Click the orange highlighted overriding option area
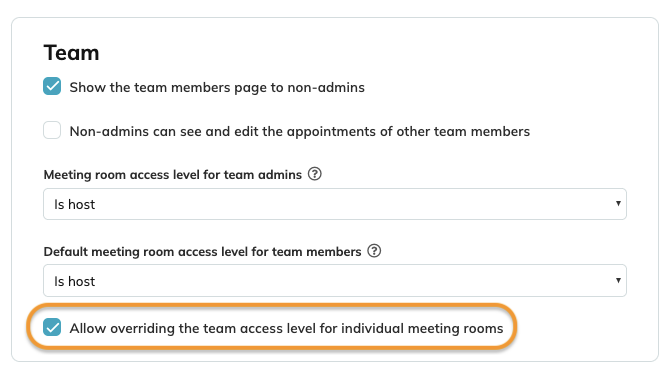Viewport: 668px width, 370px height. (x=272, y=327)
